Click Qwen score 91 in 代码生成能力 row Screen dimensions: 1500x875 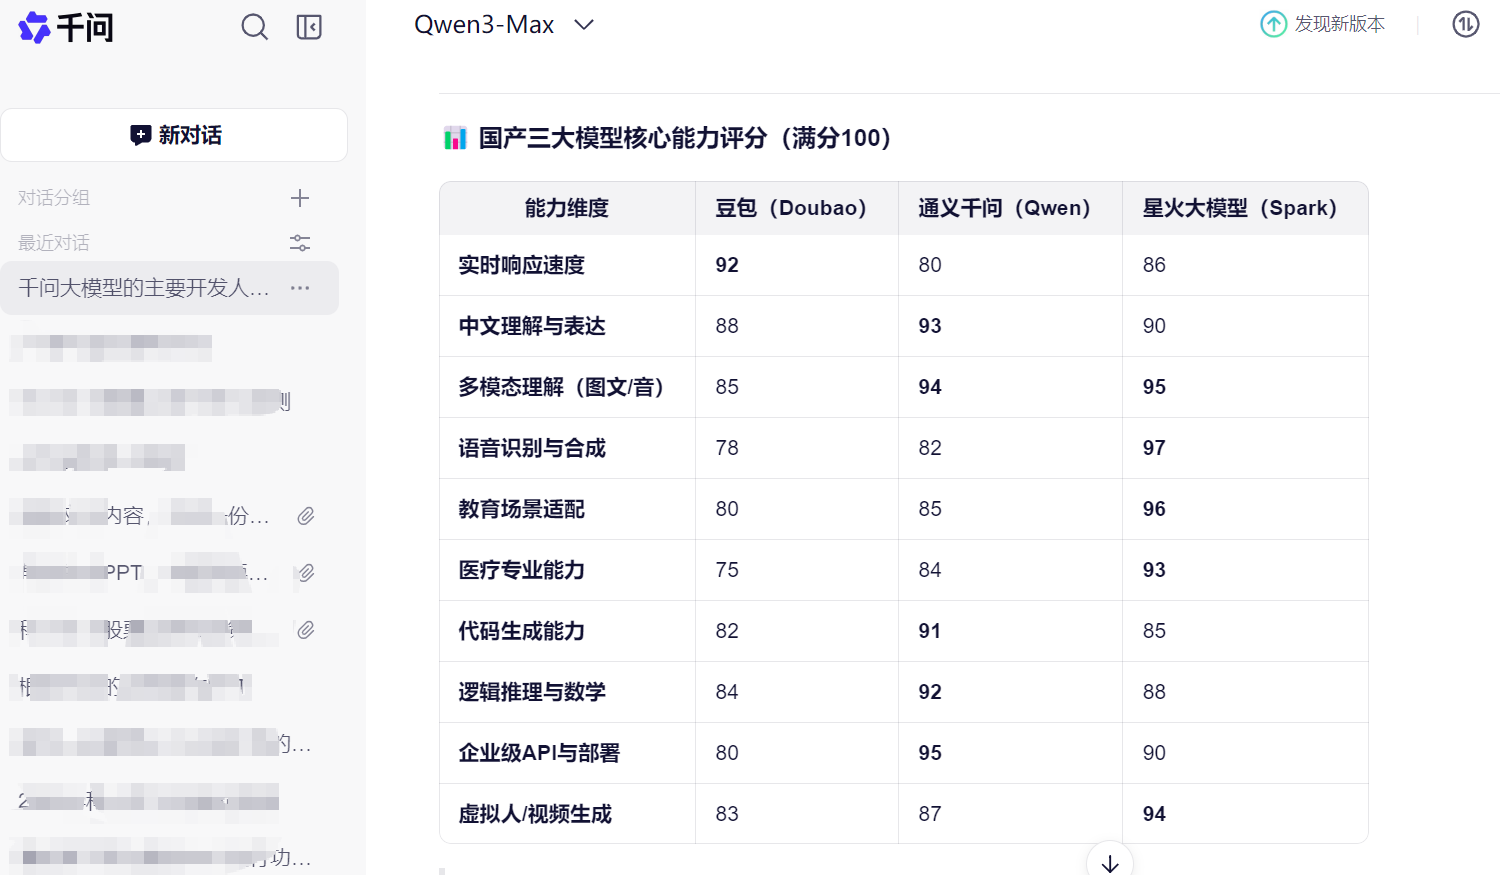pos(930,631)
